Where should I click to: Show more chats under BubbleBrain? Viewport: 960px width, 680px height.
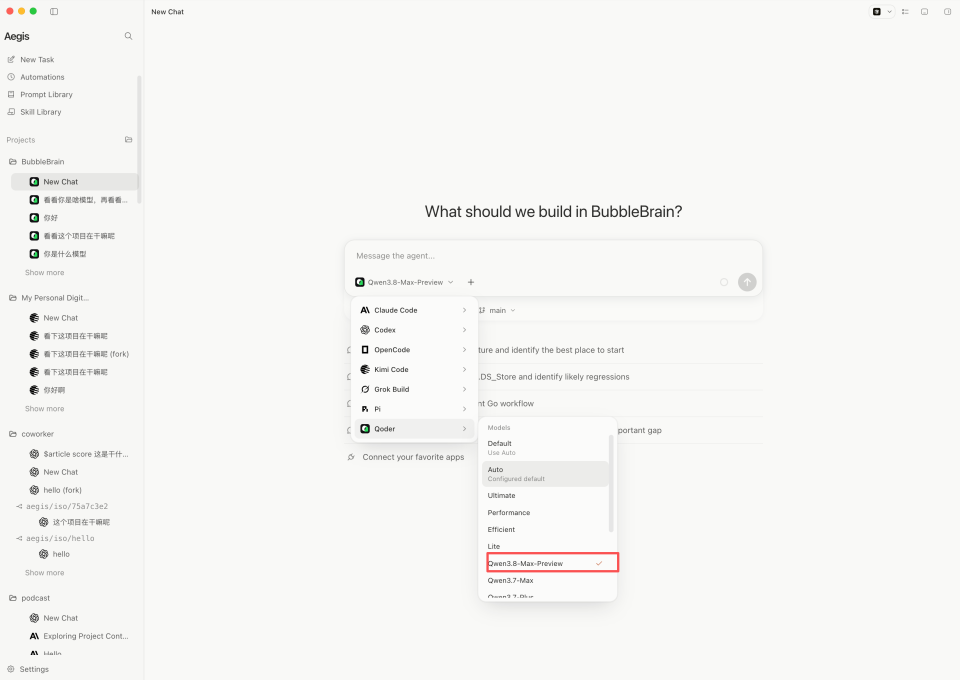point(44,272)
